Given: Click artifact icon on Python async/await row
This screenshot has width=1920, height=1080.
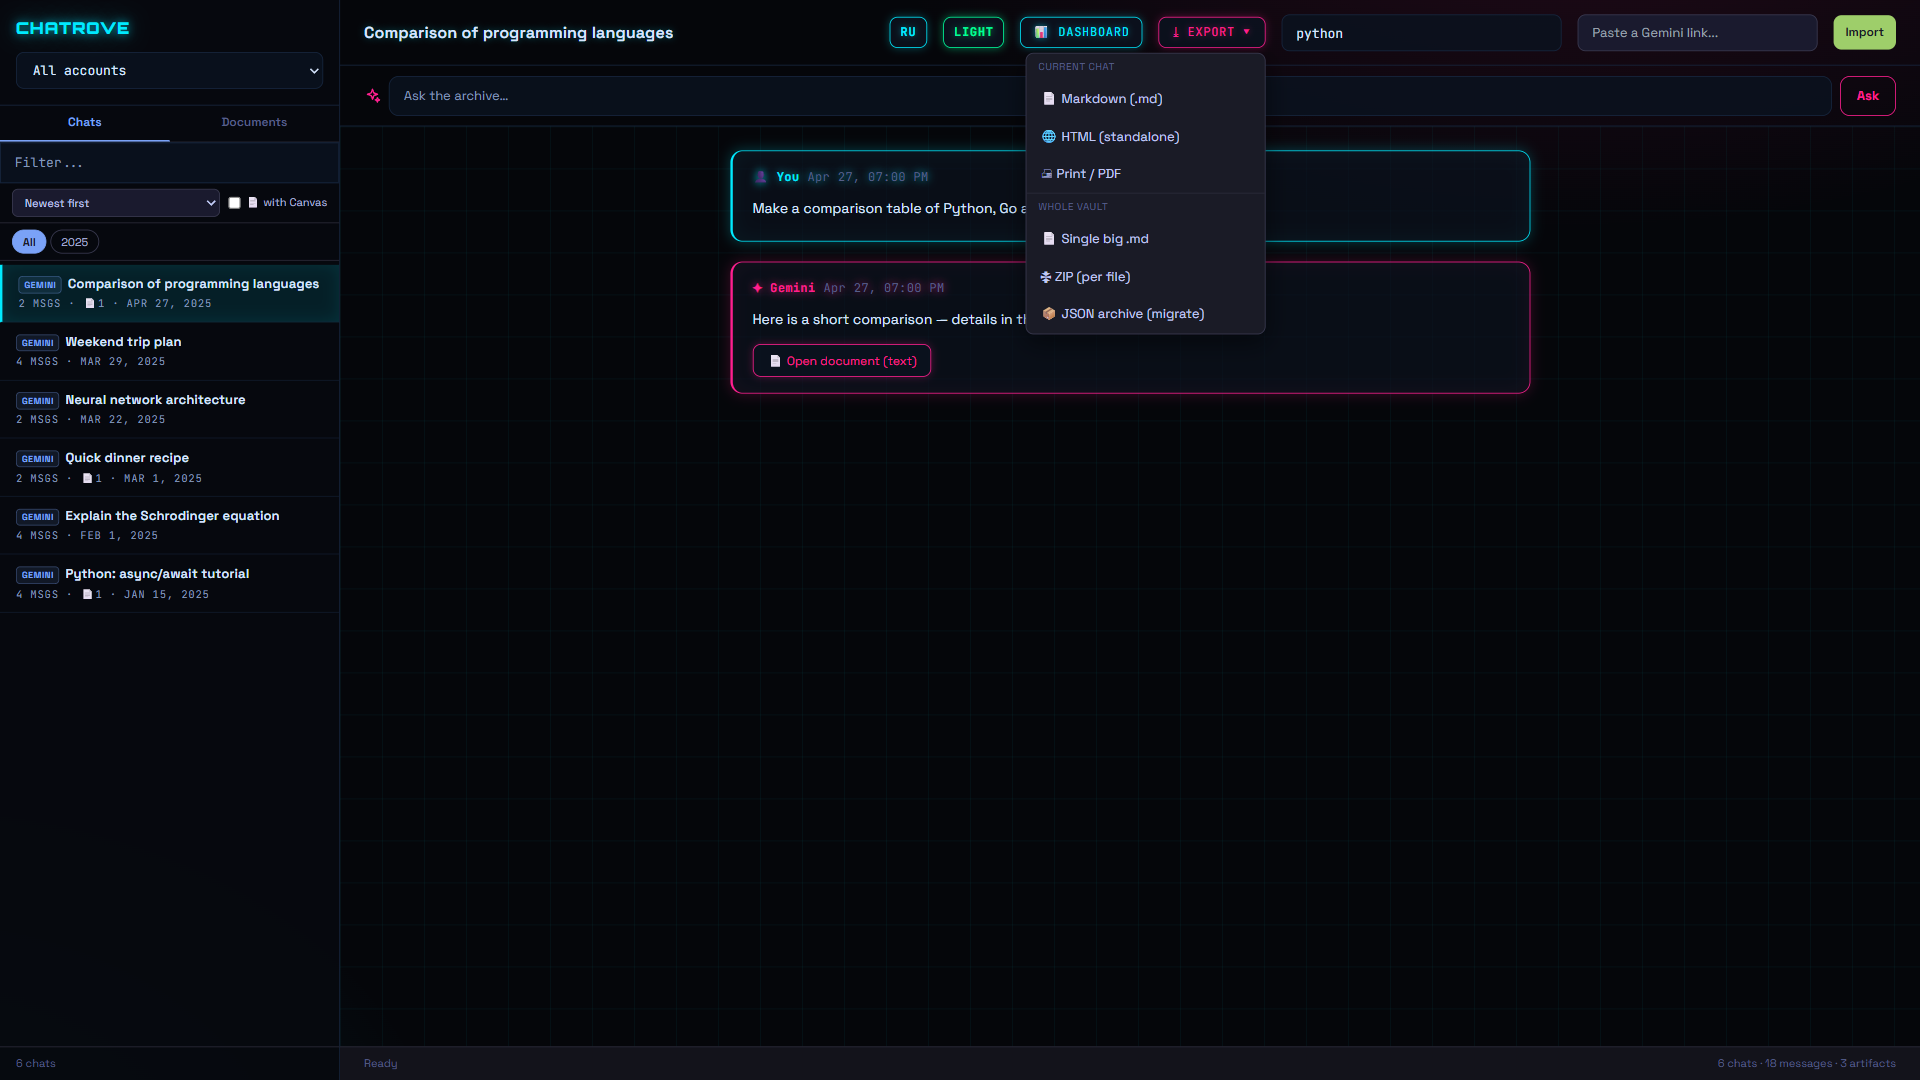Looking at the screenshot, I should point(87,595).
